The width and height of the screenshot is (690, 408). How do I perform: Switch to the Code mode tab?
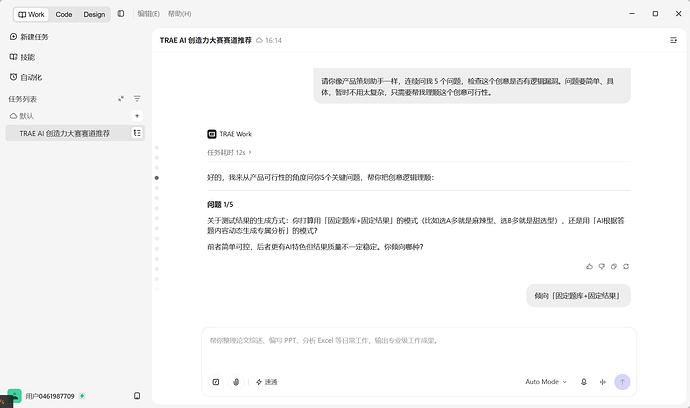(x=64, y=14)
